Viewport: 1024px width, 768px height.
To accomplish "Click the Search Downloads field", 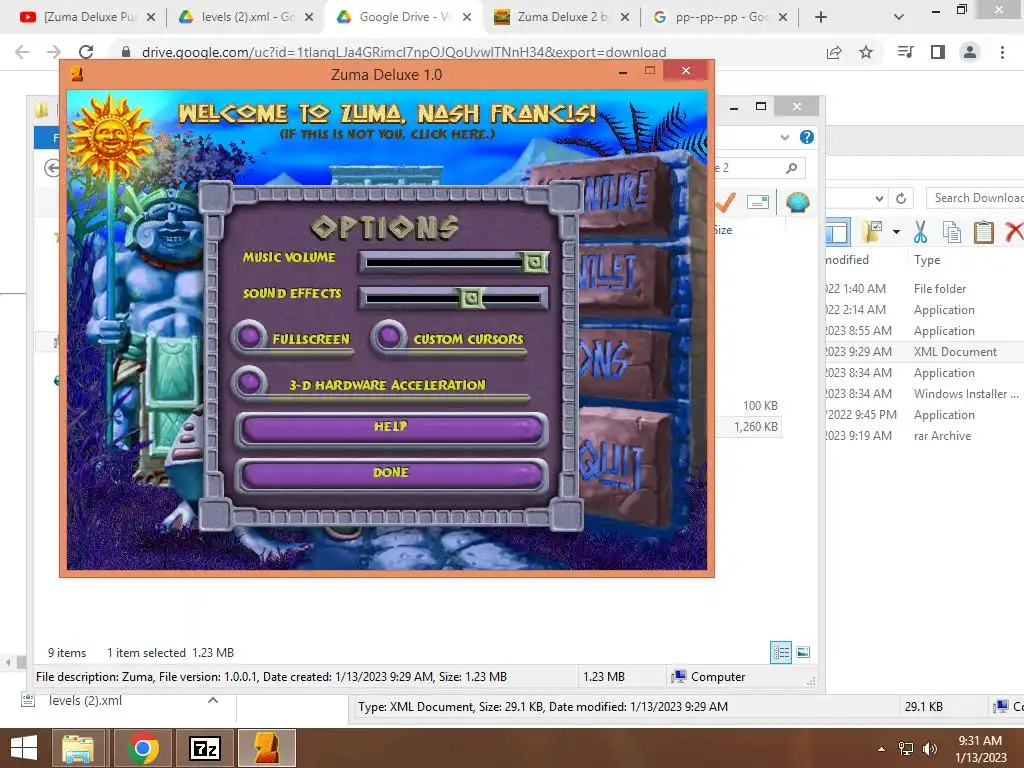I will point(974,198).
